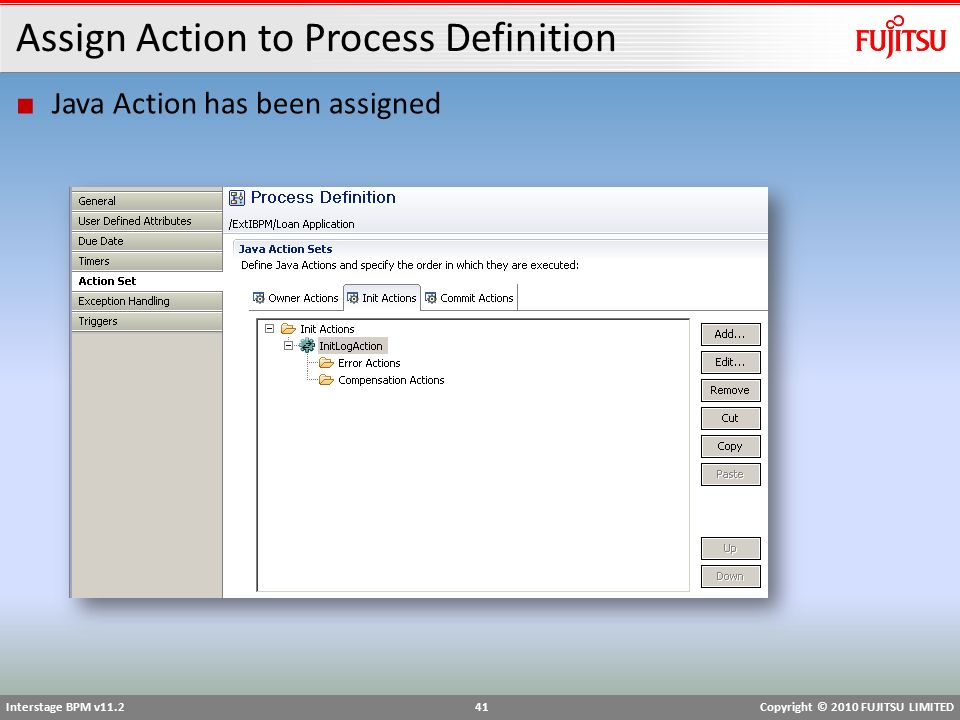Click the Down button
This screenshot has width=960, height=720.
click(730, 576)
